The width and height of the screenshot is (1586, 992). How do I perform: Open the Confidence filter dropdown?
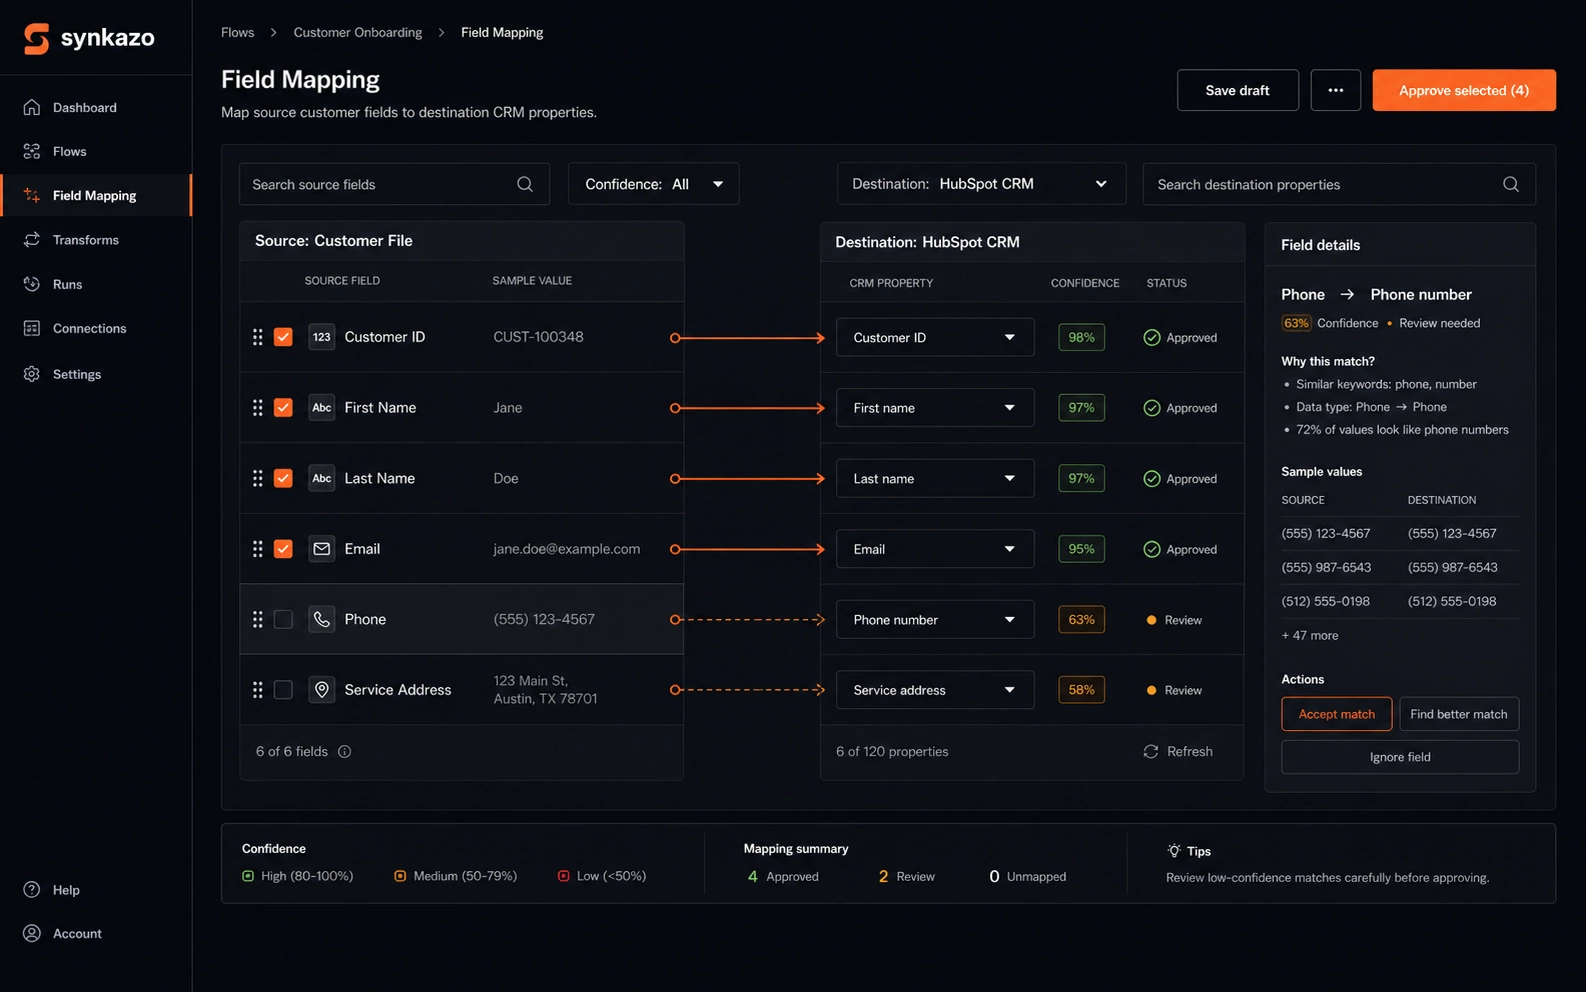pos(654,184)
